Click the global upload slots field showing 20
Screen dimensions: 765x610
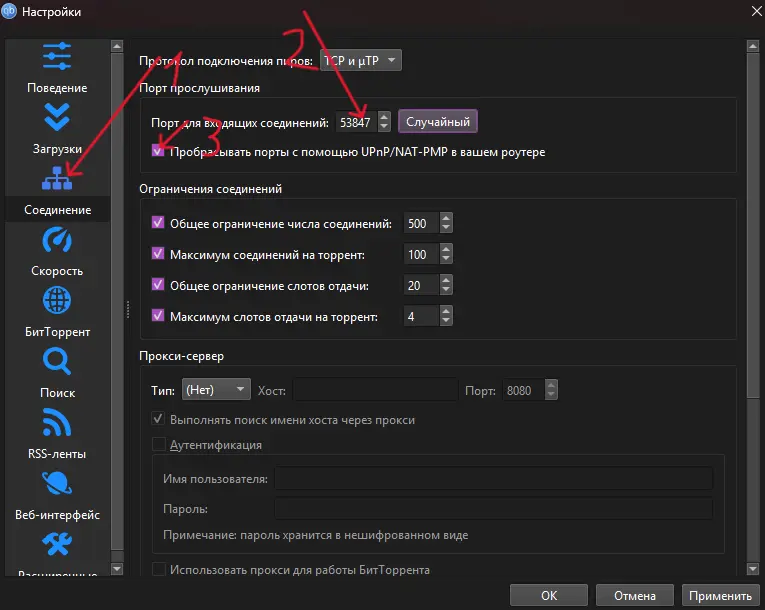[422, 285]
